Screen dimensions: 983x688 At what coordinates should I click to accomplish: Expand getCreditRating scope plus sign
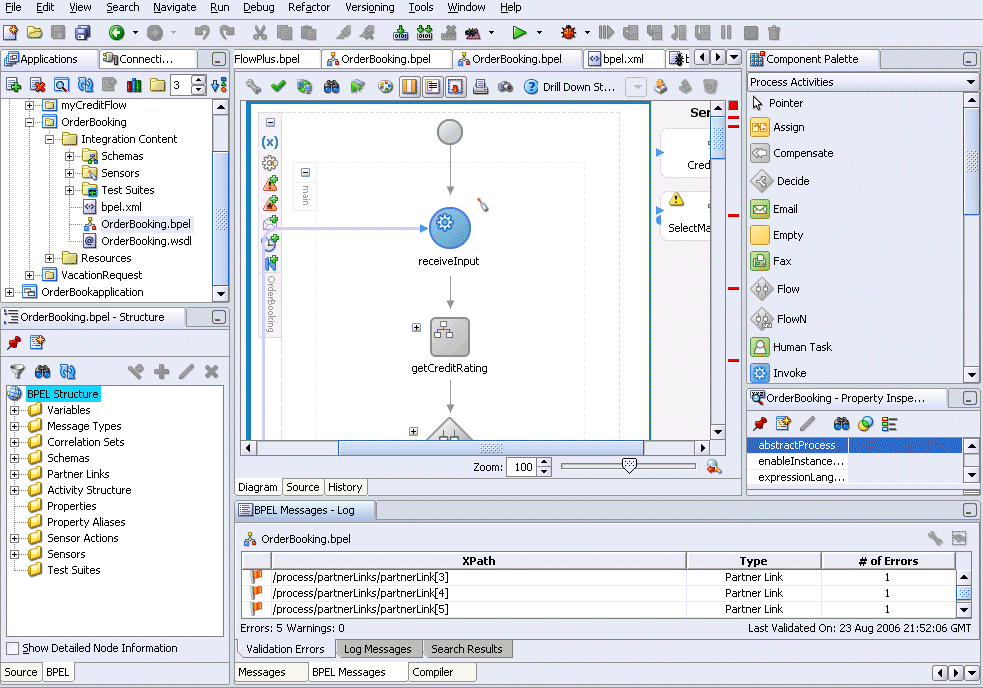click(416, 327)
